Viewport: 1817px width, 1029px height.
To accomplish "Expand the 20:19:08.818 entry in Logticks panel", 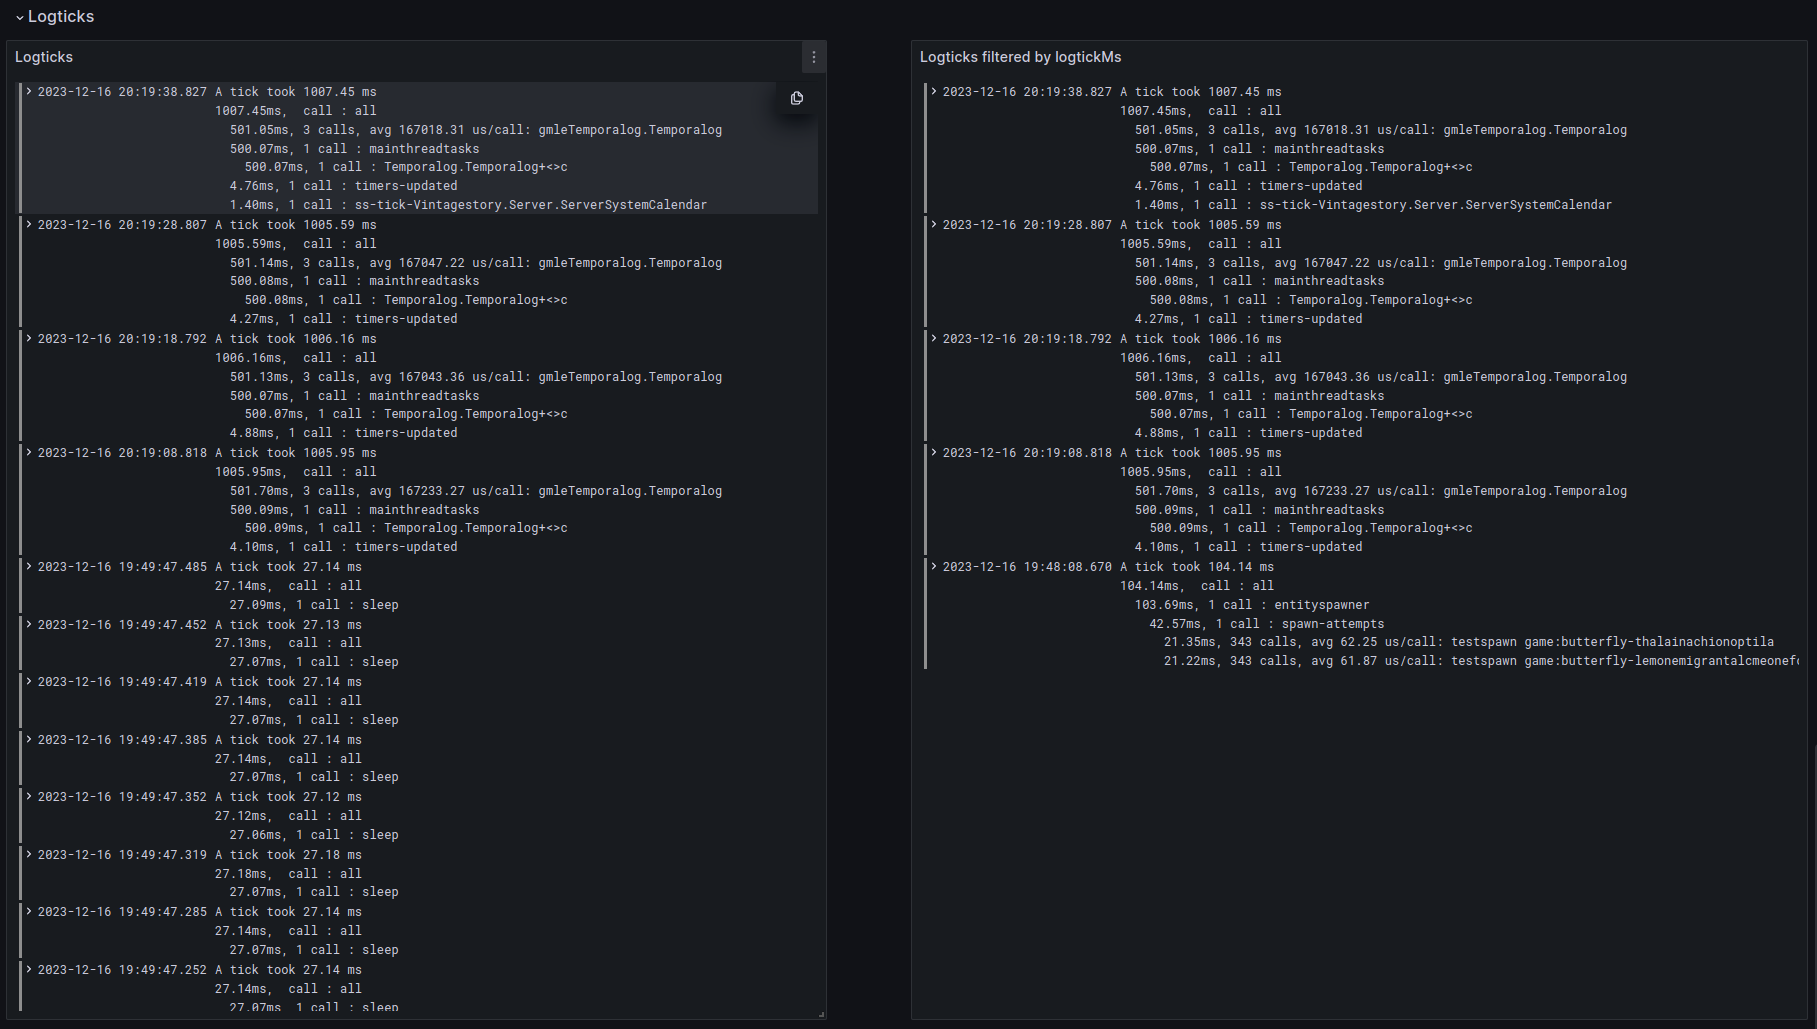I will 29,453.
